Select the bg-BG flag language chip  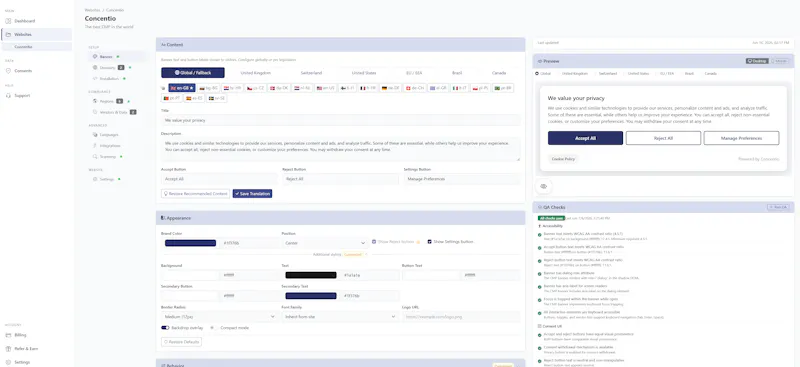(x=209, y=88)
